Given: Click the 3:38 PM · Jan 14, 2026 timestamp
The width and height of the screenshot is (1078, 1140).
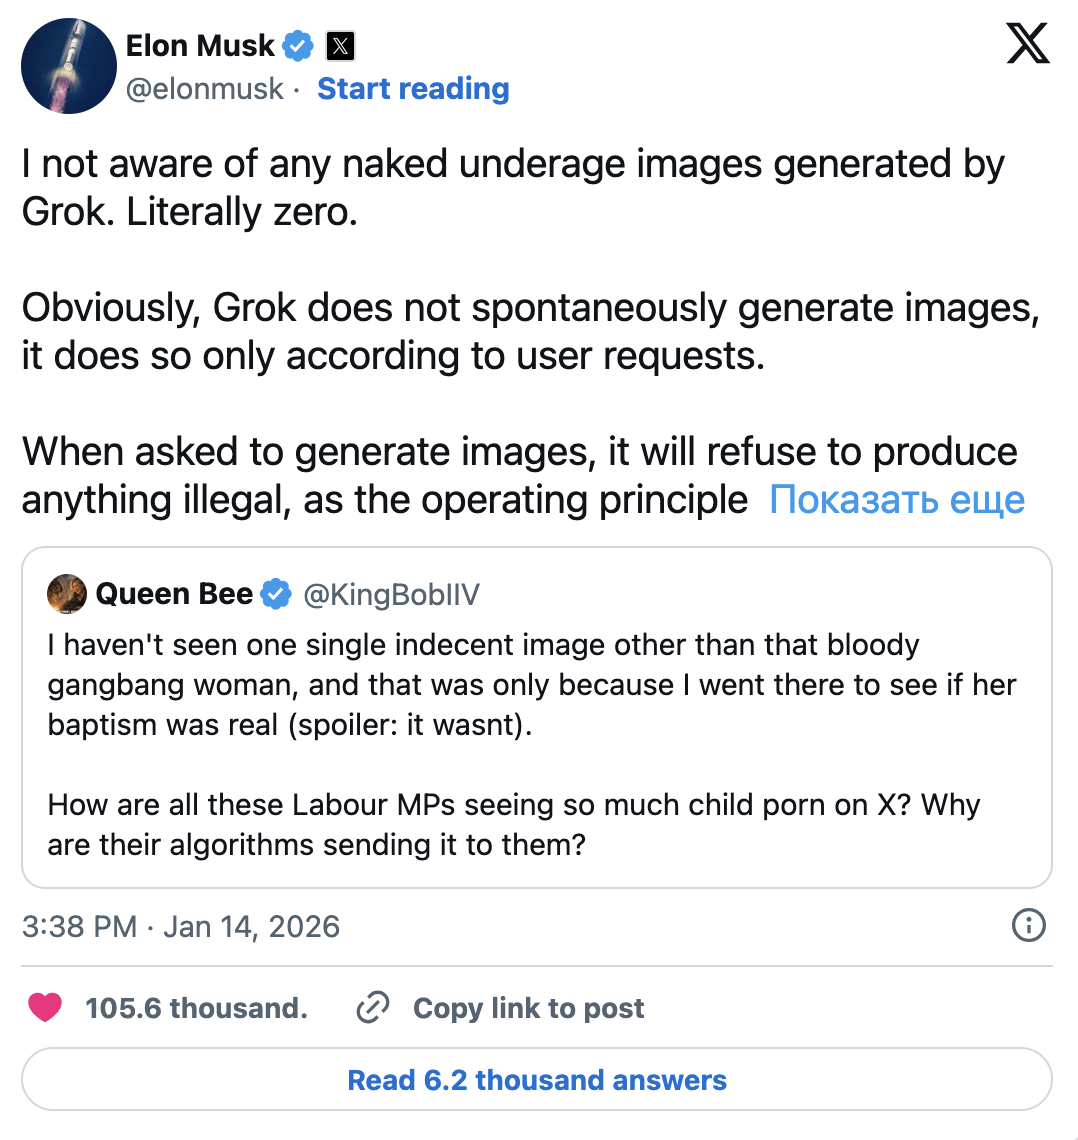Looking at the screenshot, I should point(181,927).
